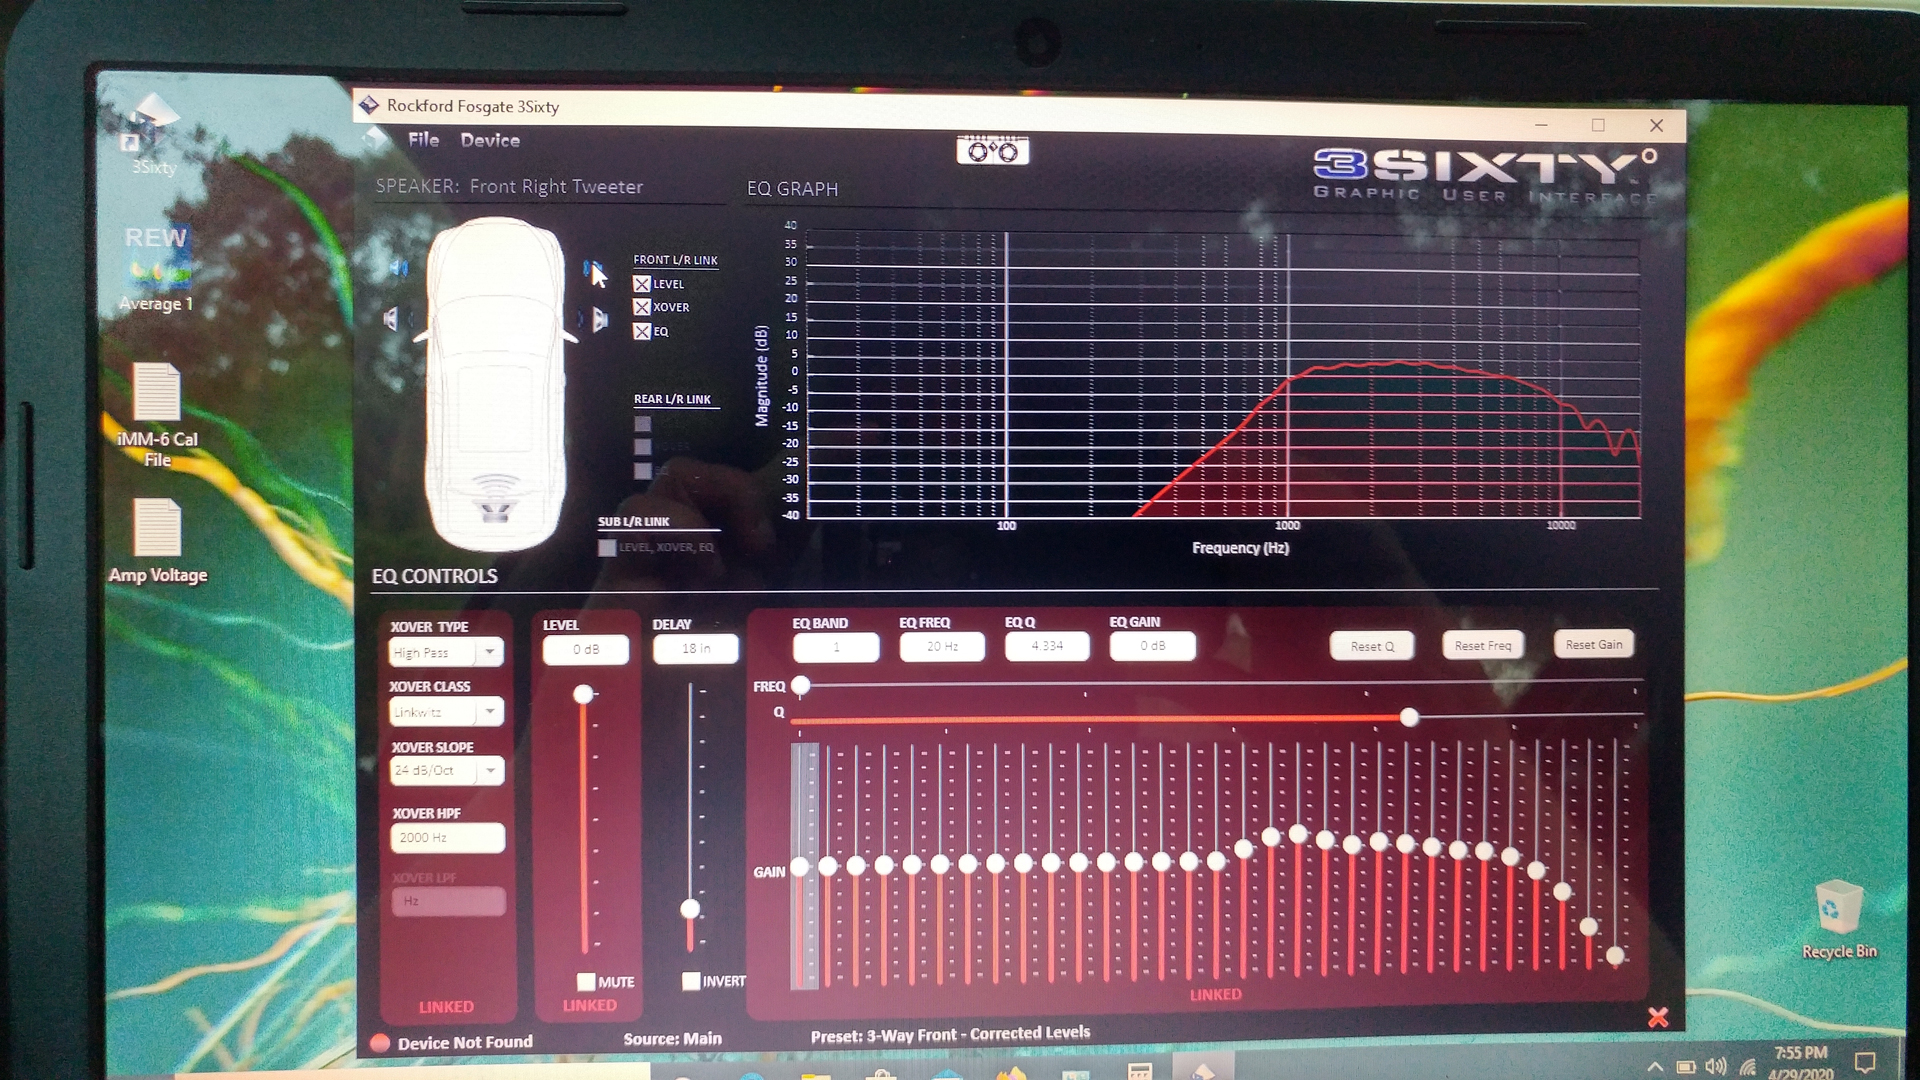
Task: Click the Rockford Fosgate logo in title bar
Action: coord(369,105)
